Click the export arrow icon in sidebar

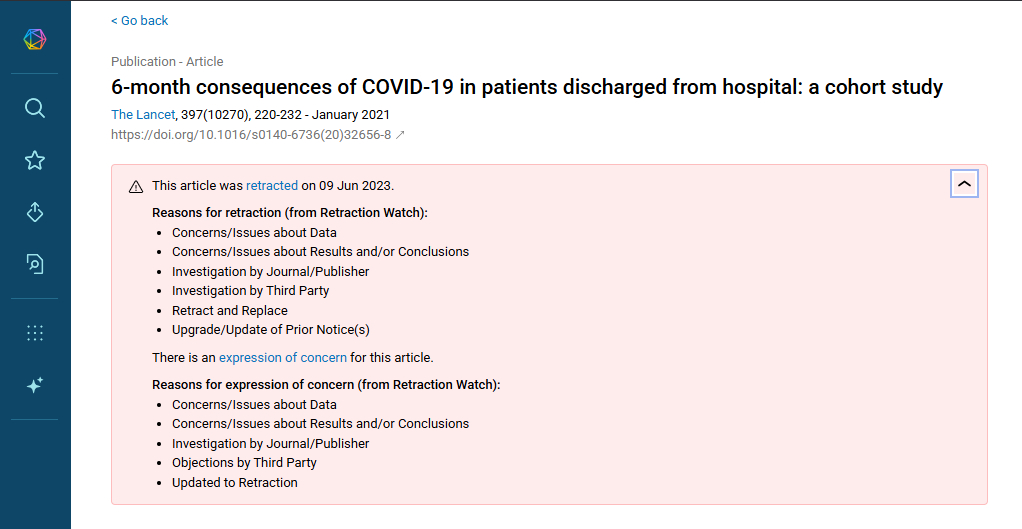[x=35, y=212]
